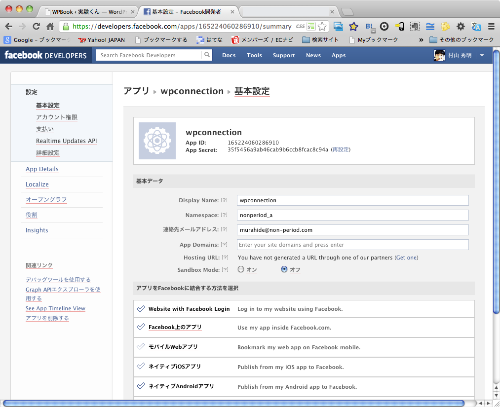This screenshot has height=407, width=500.
Task: Click the CSS extension icon in address bar
Action: pyautogui.click(x=300, y=26)
